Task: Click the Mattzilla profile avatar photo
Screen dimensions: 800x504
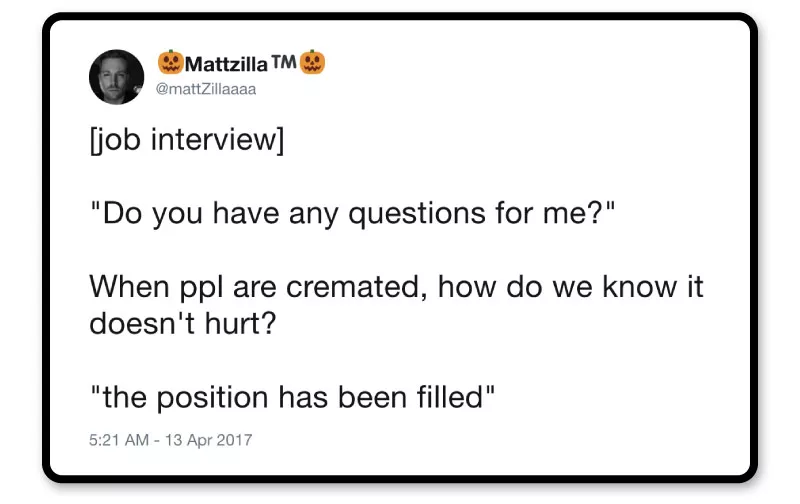Action: pos(117,76)
